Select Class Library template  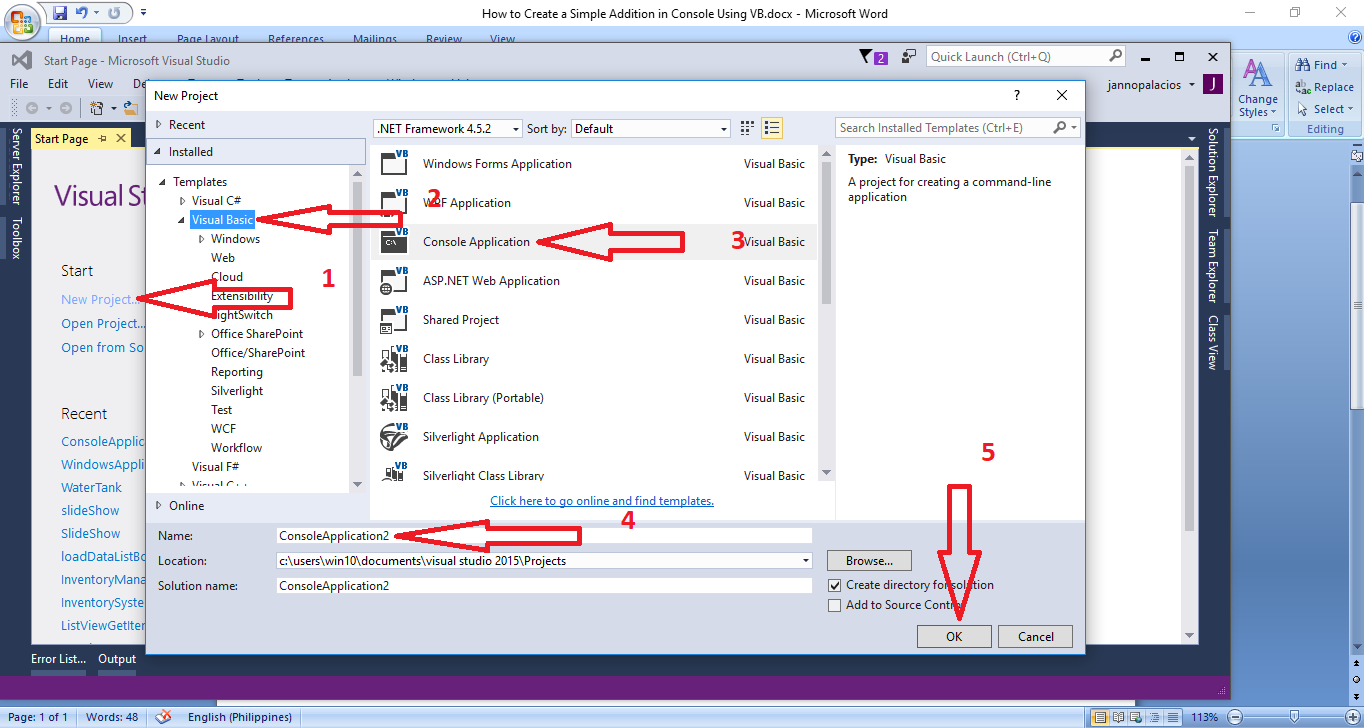coord(594,359)
